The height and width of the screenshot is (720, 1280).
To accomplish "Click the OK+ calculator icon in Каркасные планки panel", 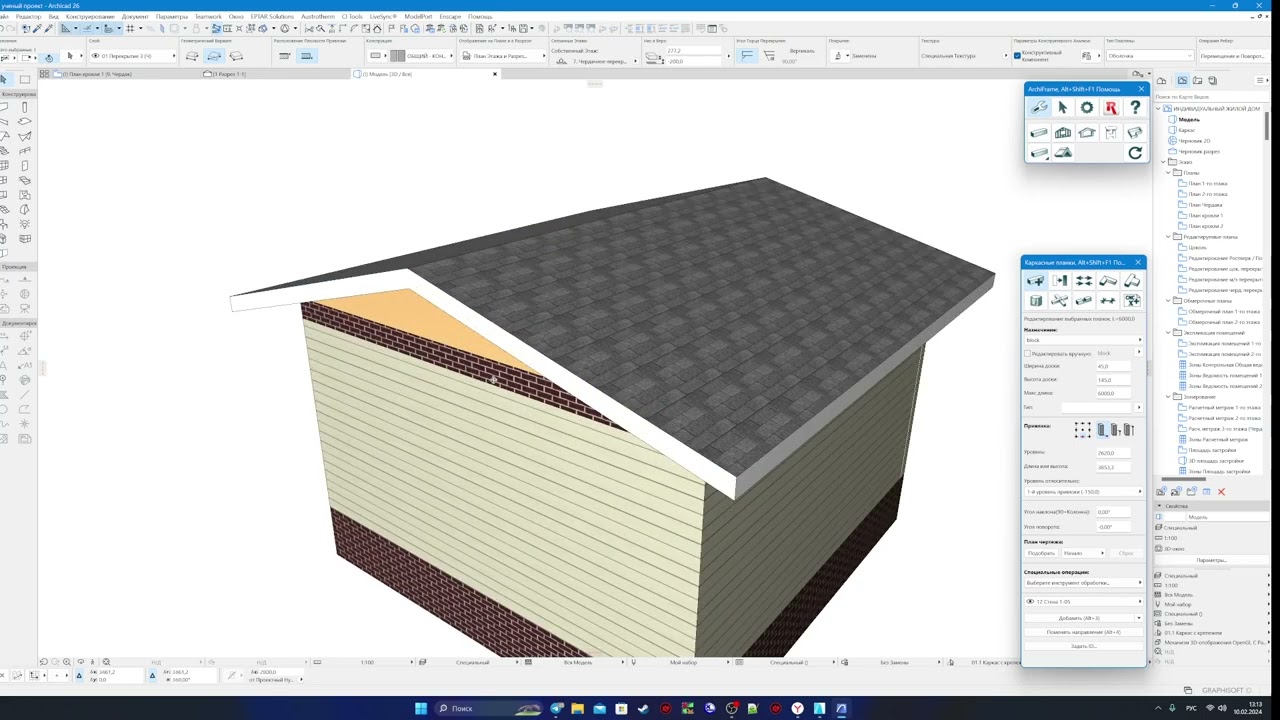I will [1132, 300].
